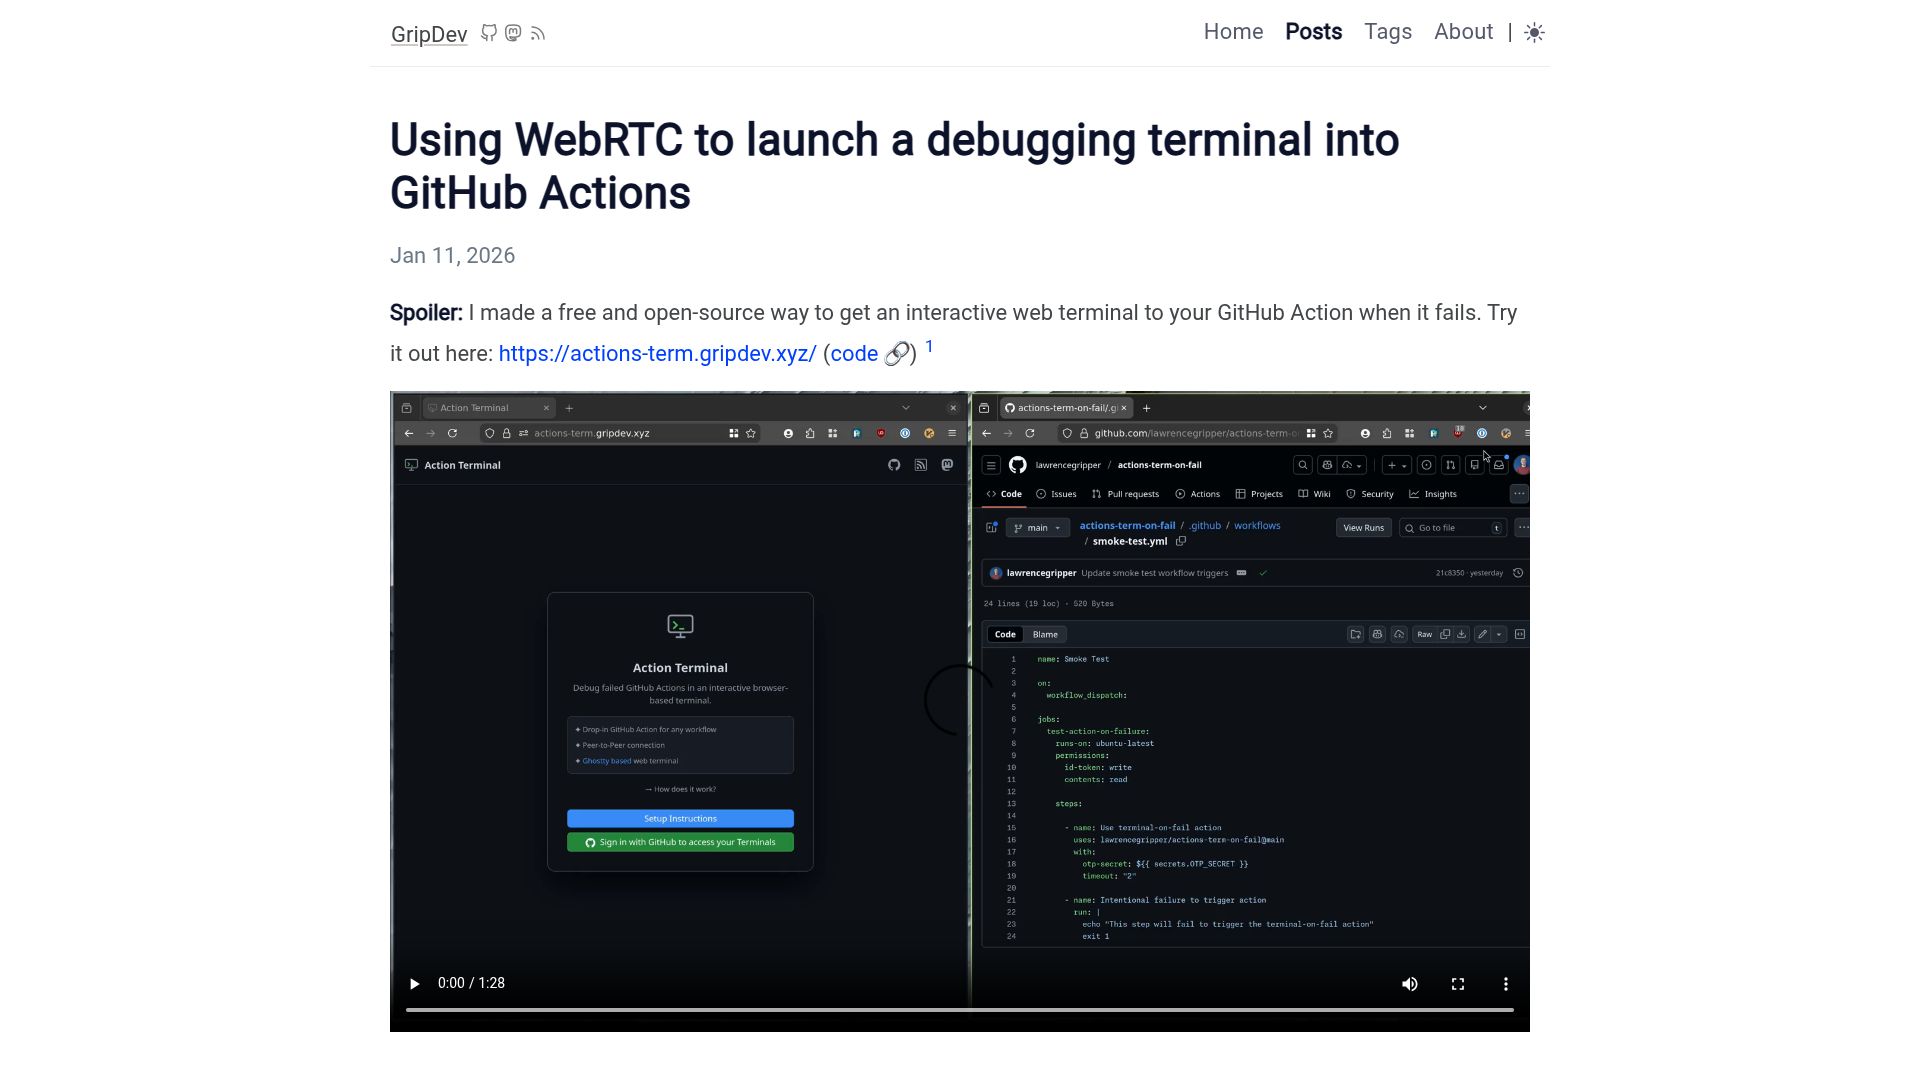
Task: Play the embedded video
Action: (x=414, y=984)
